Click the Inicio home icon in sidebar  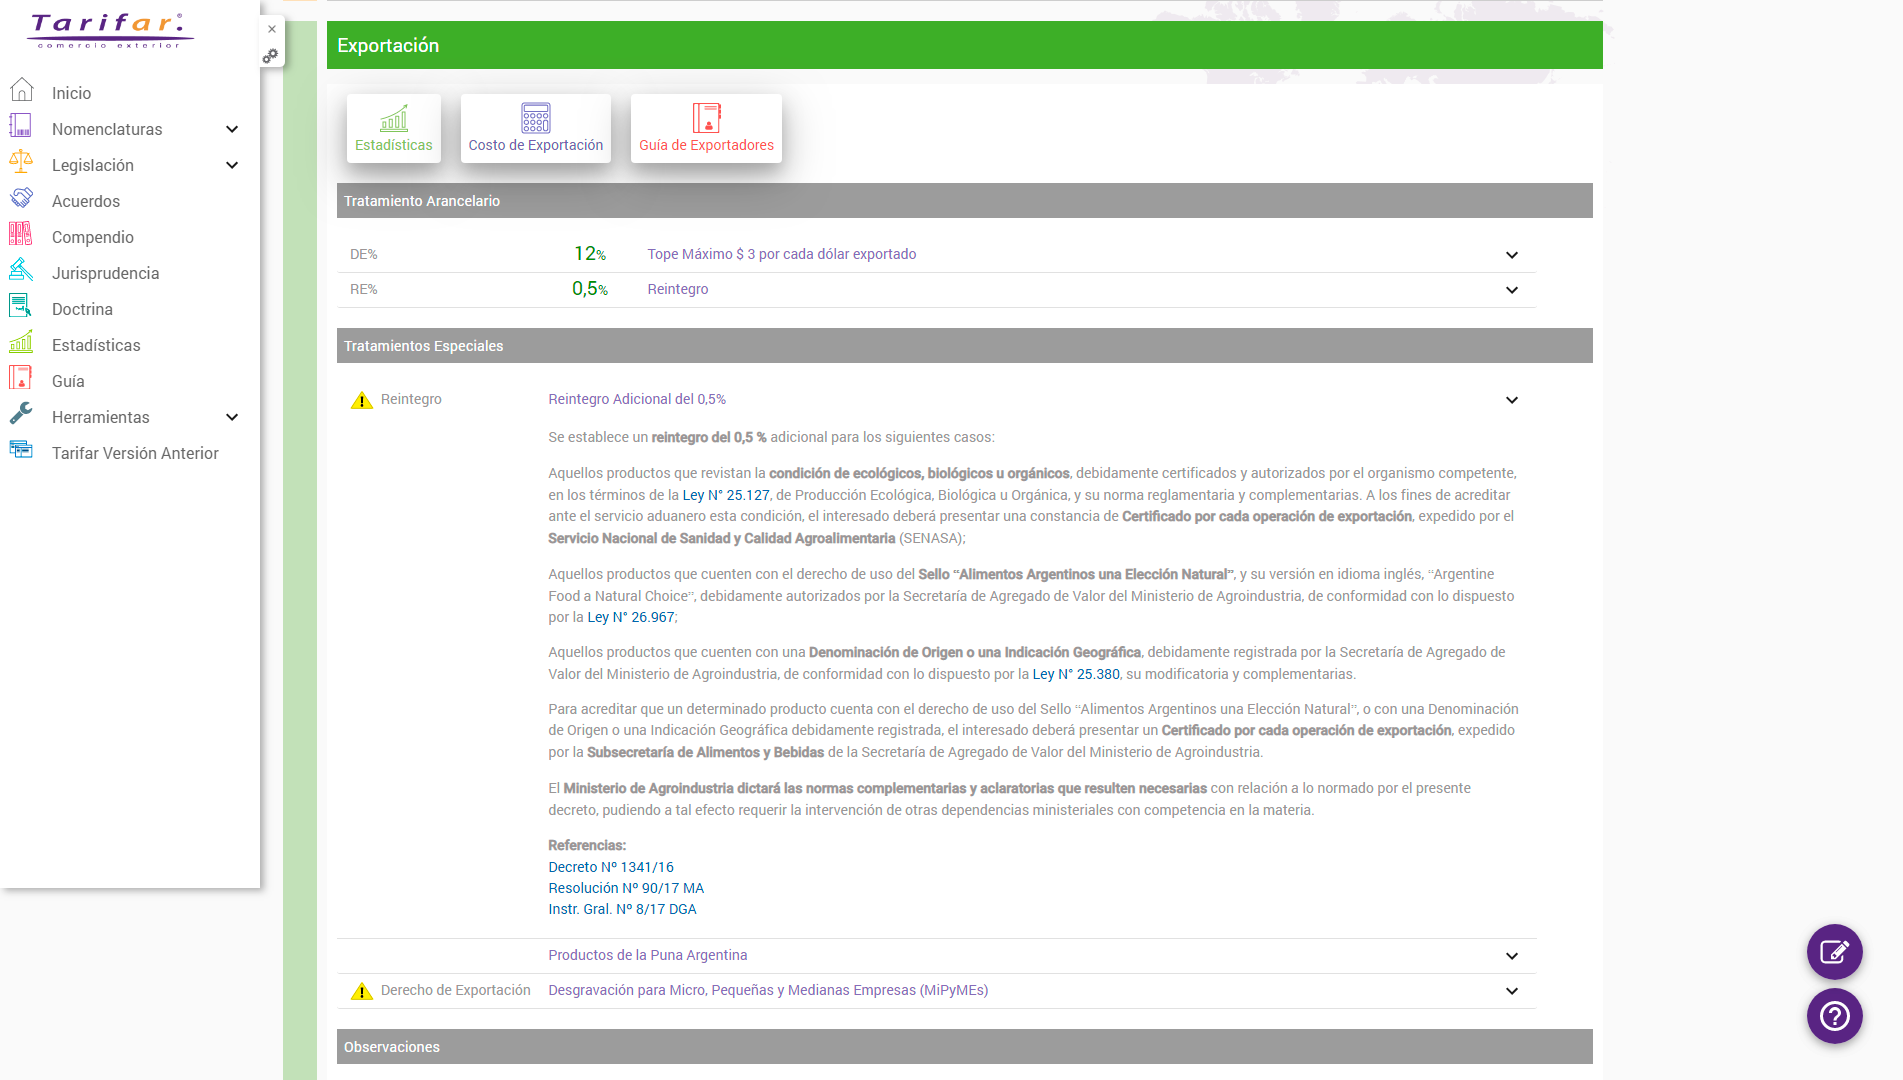21,91
